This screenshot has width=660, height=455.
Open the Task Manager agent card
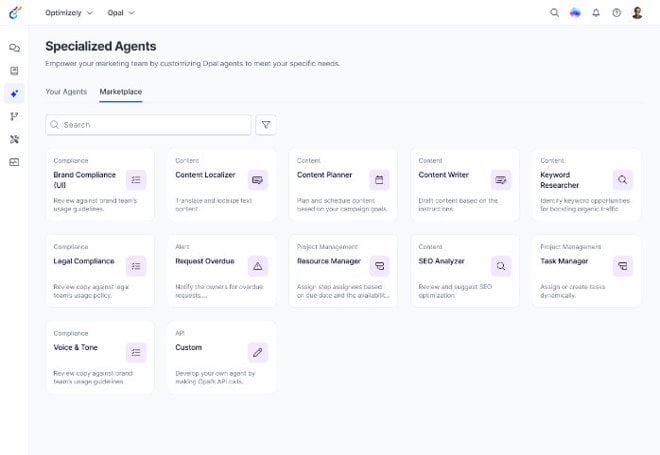point(586,271)
